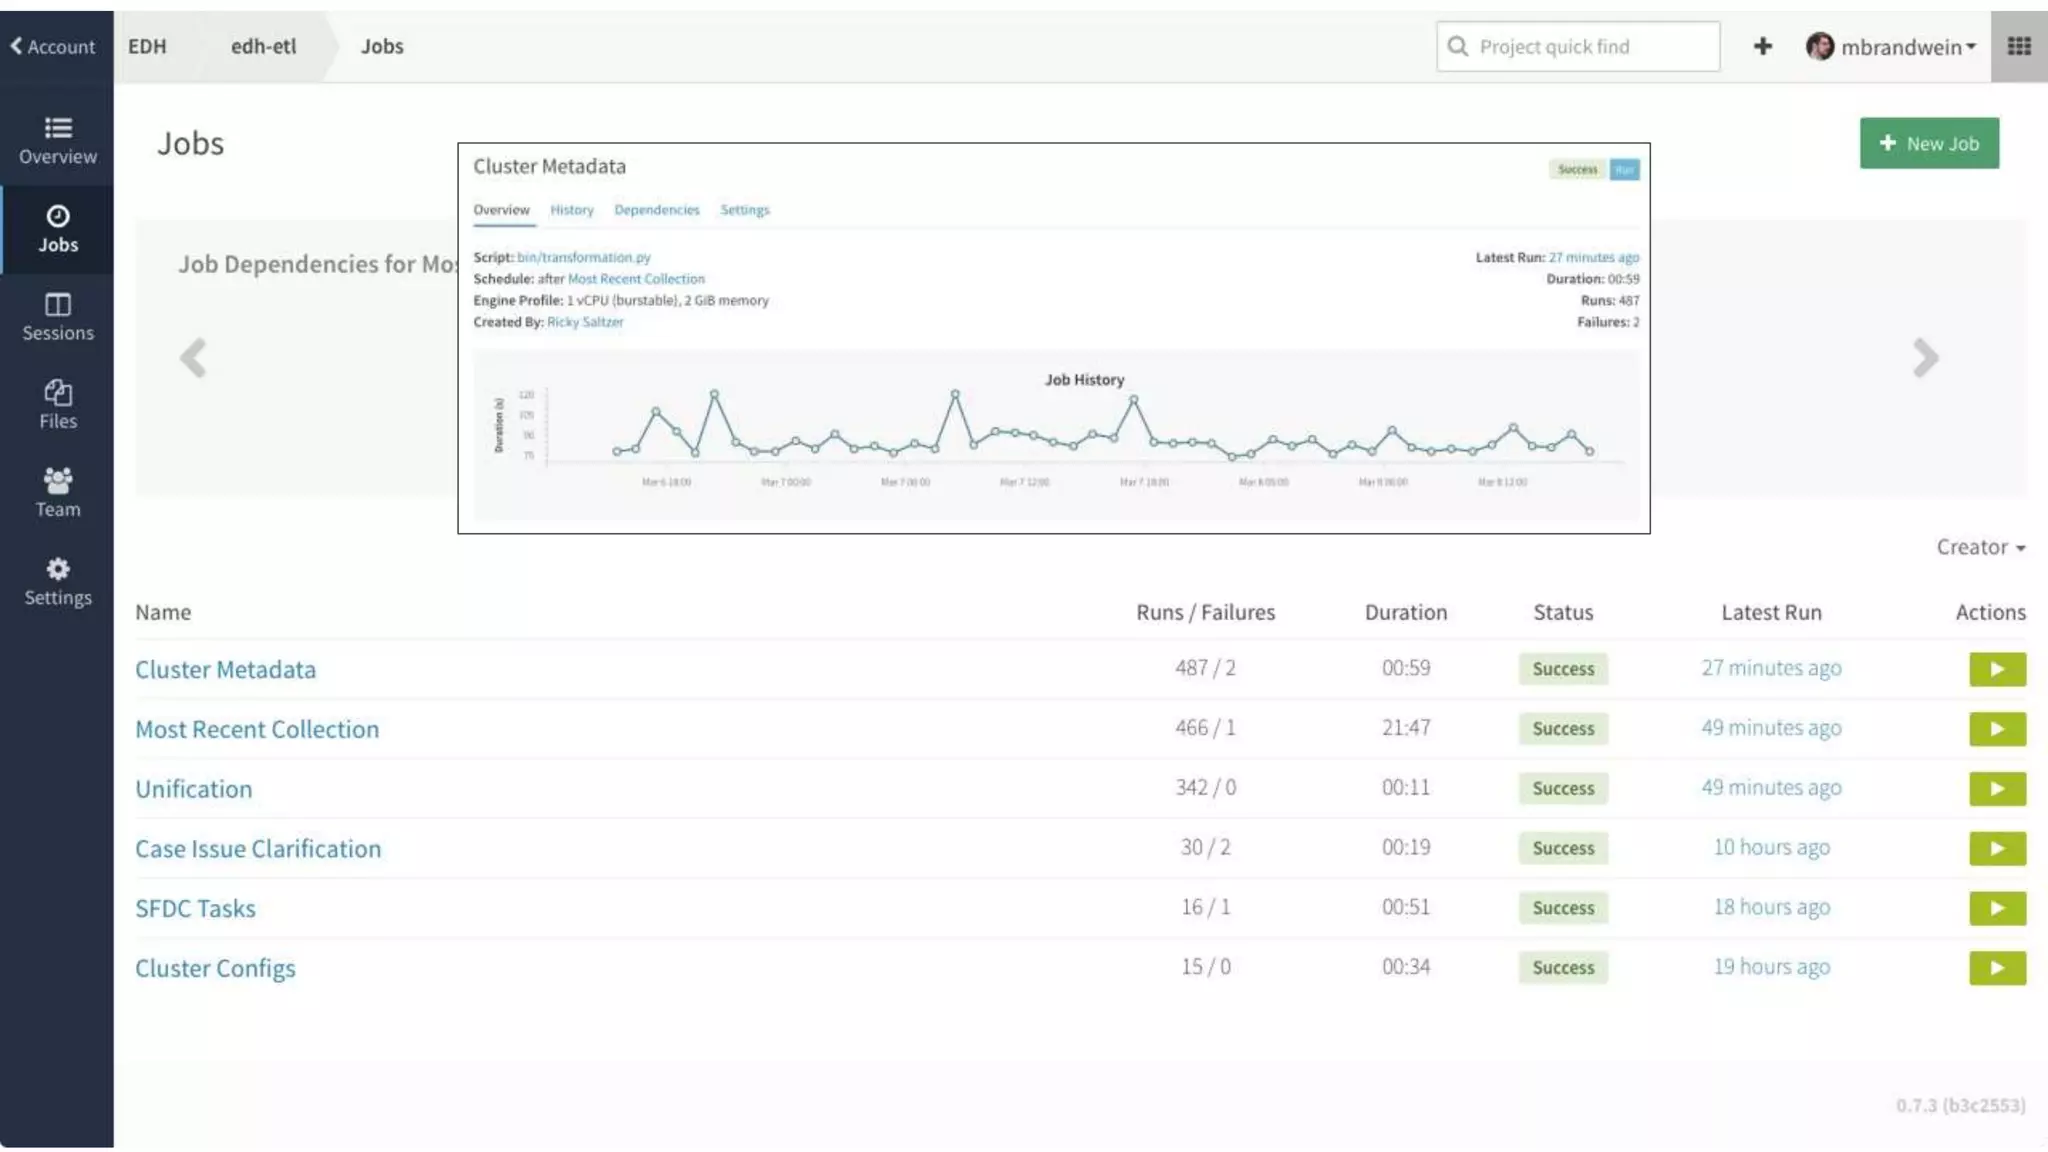Go back to Account
Viewport: 2048px width, 1152px height.
pos(53,46)
